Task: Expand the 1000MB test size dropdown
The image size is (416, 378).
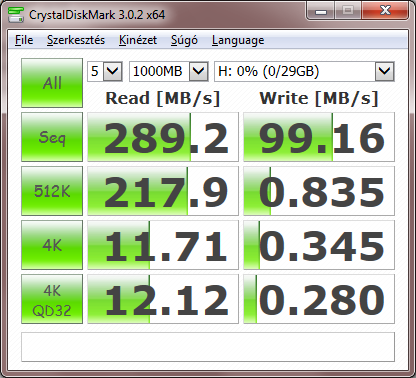Action: pyautogui.click(x=198, y=71)
